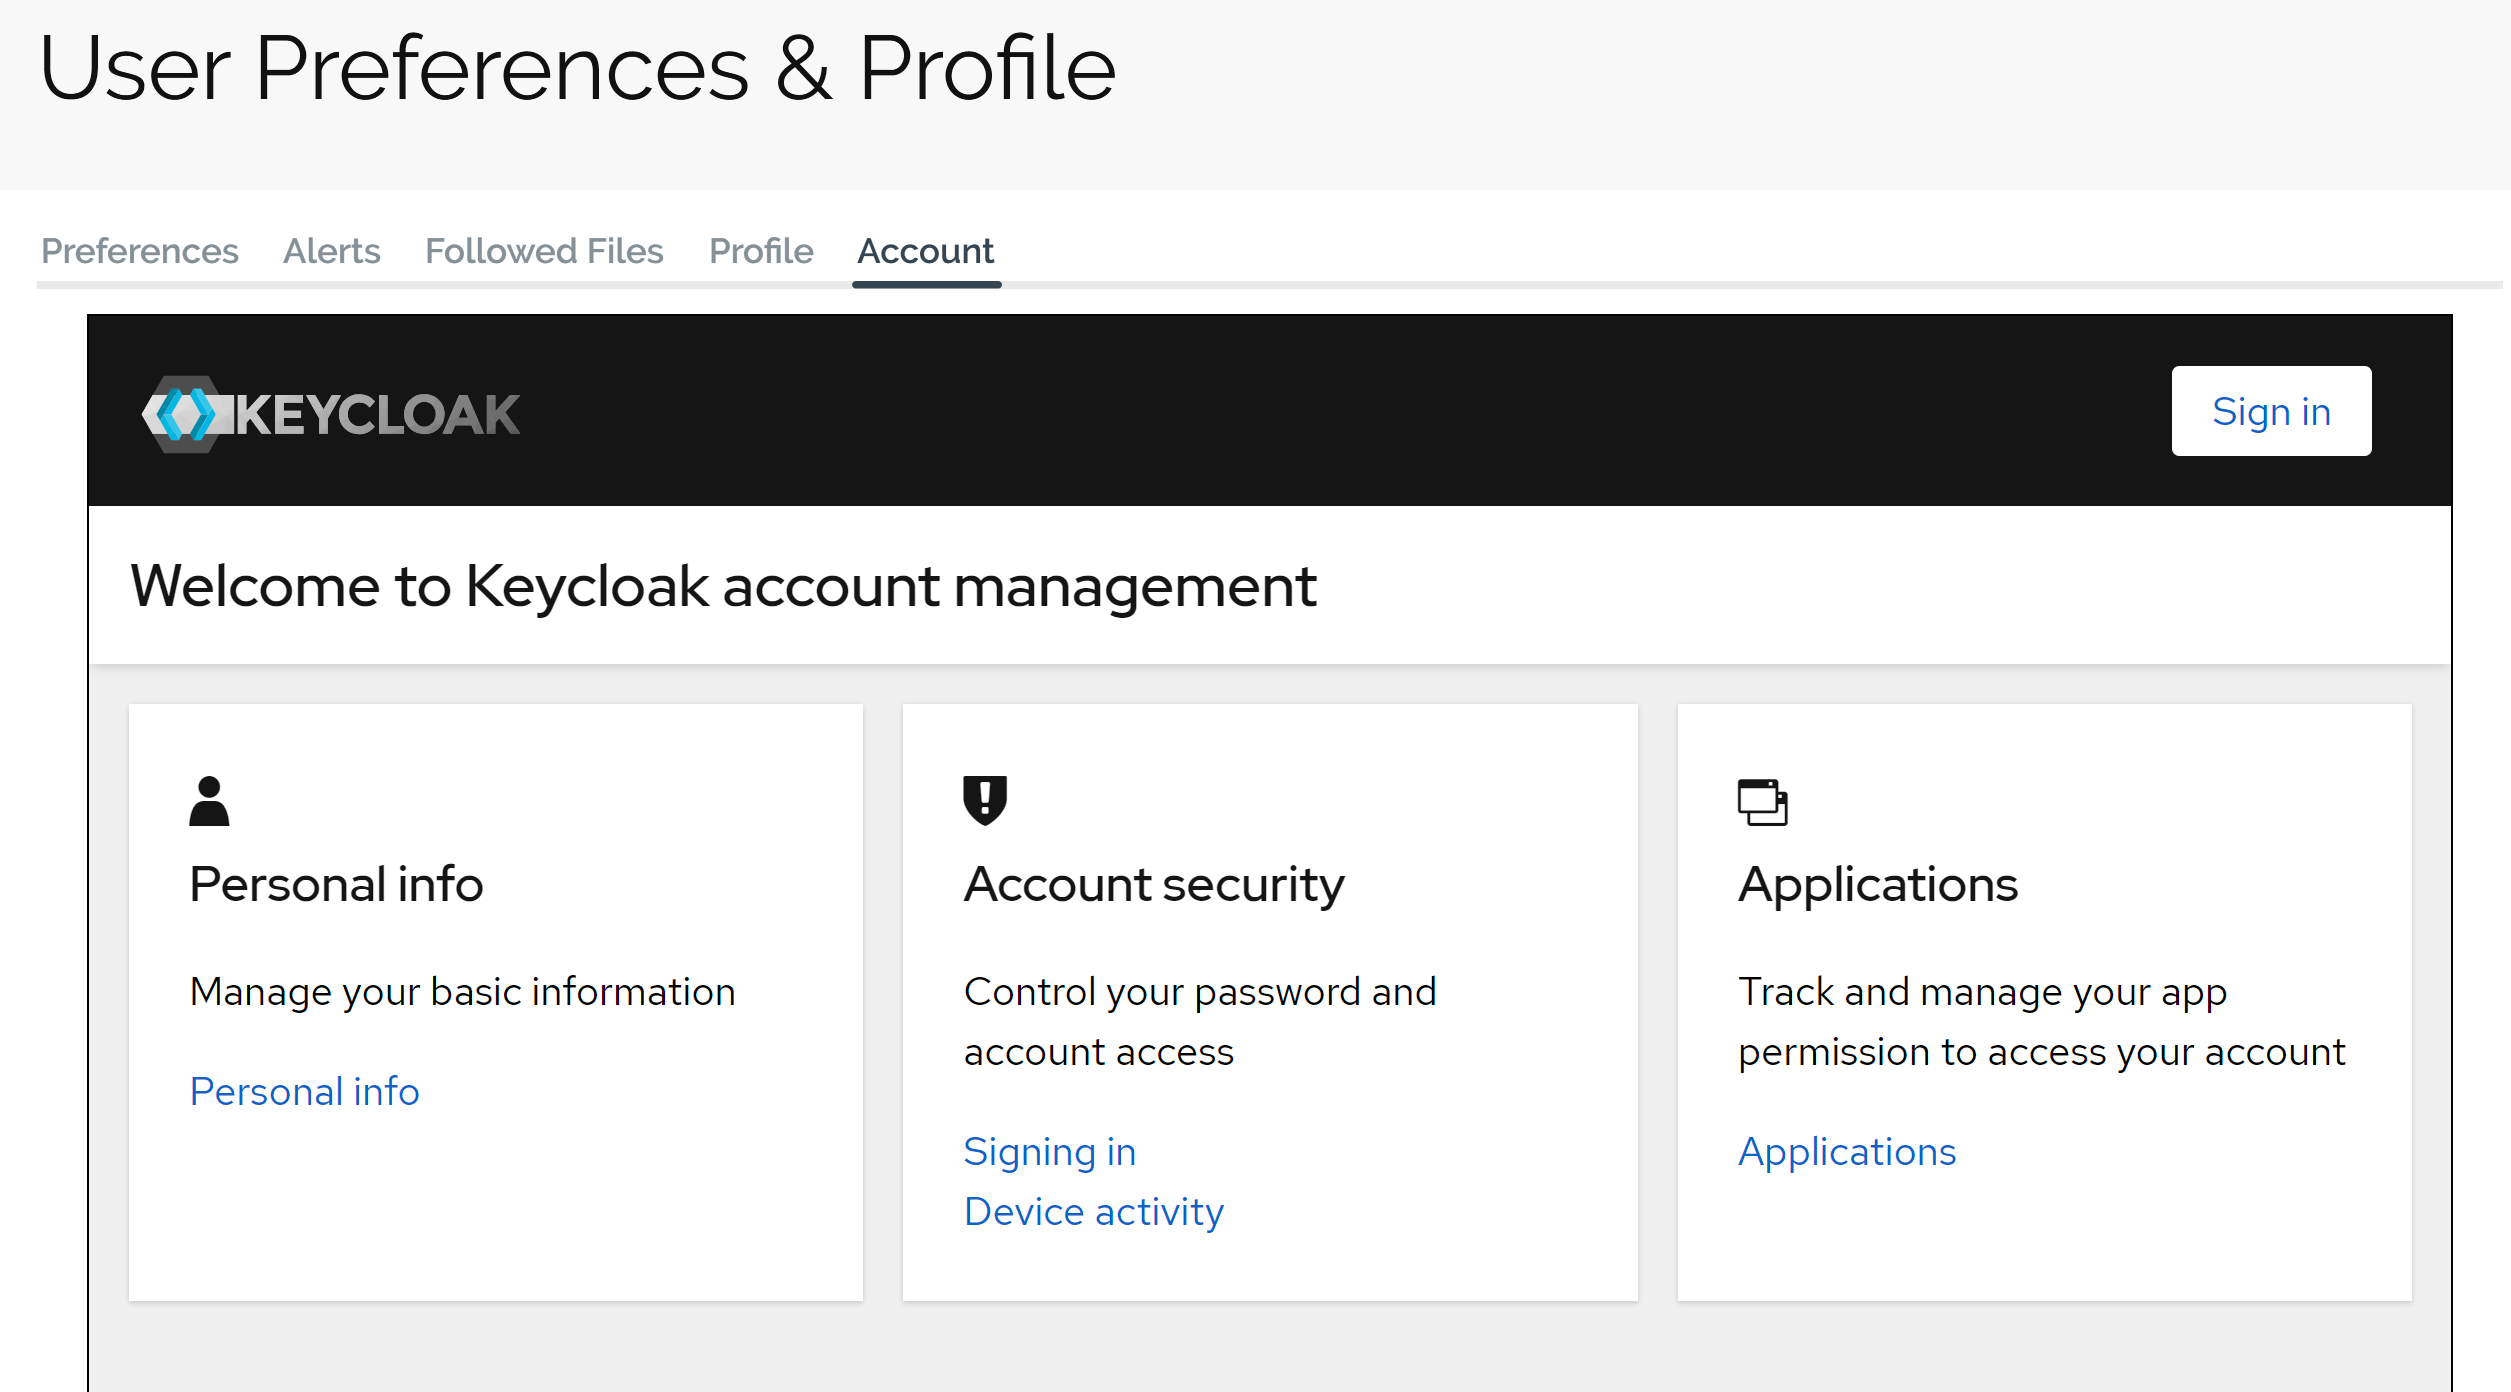Open the Personal info link
This screenshot has height=1392, width=2511.
click(x=304, y=1091)
